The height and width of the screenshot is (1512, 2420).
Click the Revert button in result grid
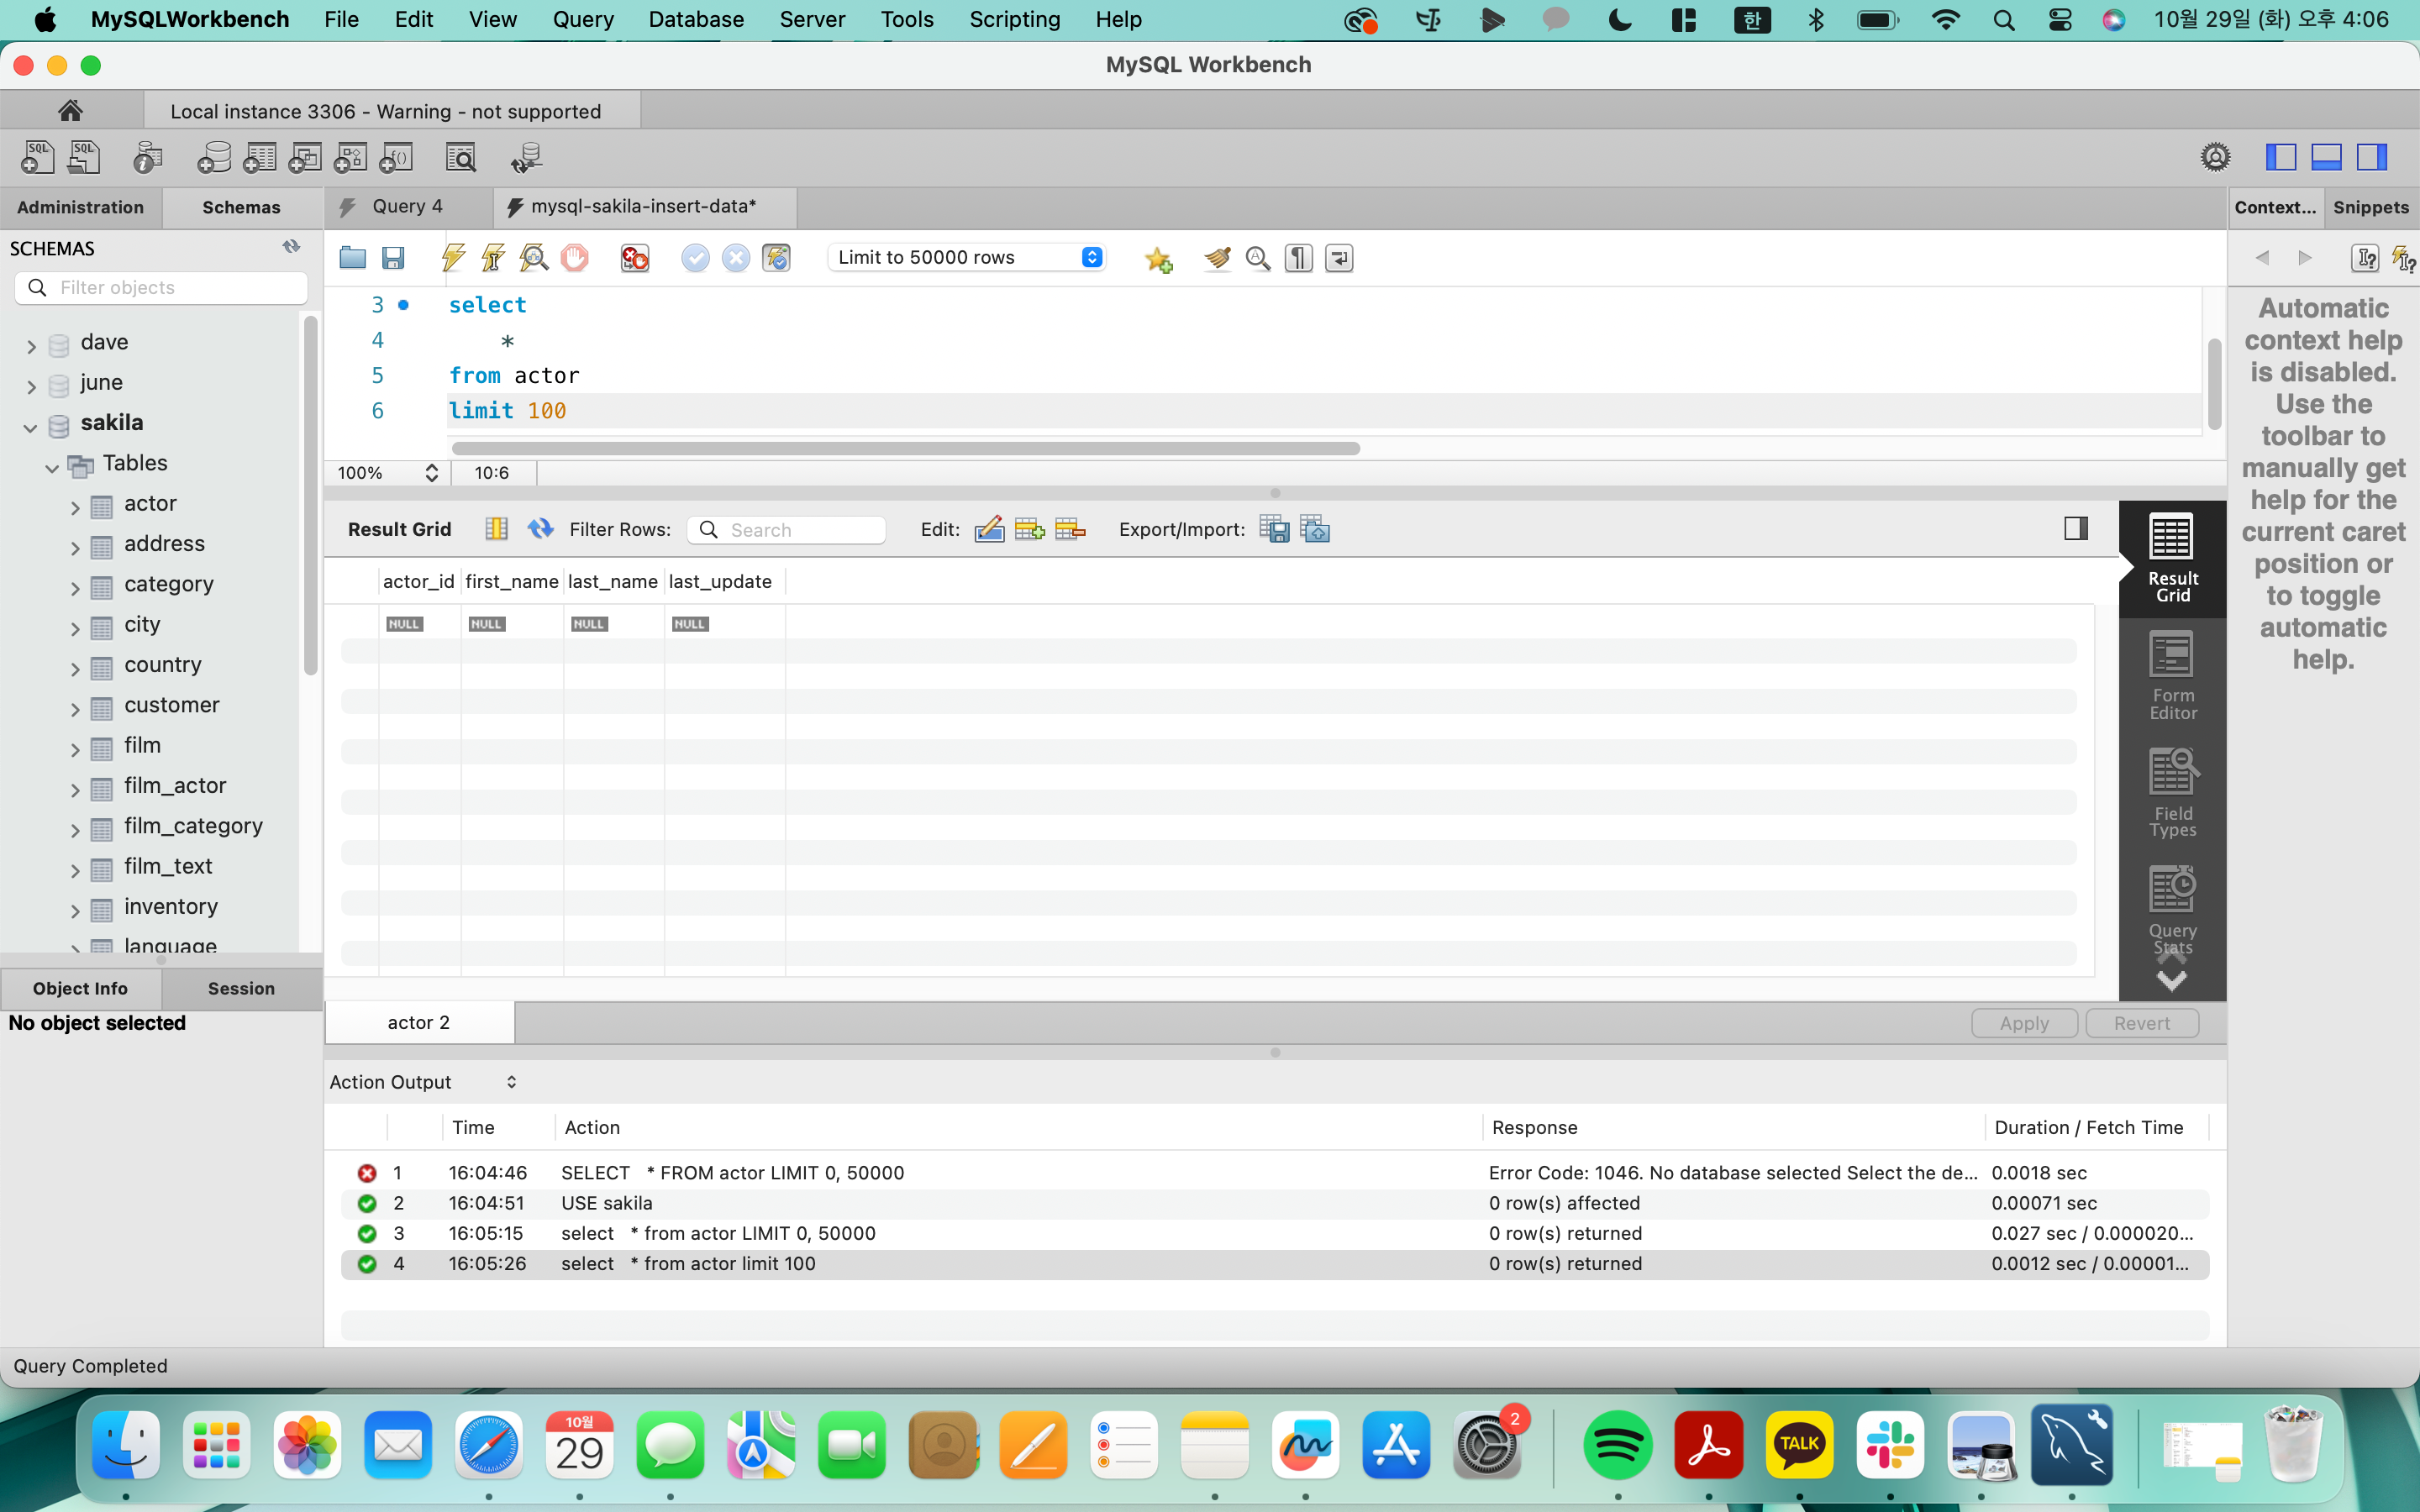point(2141,1022)
